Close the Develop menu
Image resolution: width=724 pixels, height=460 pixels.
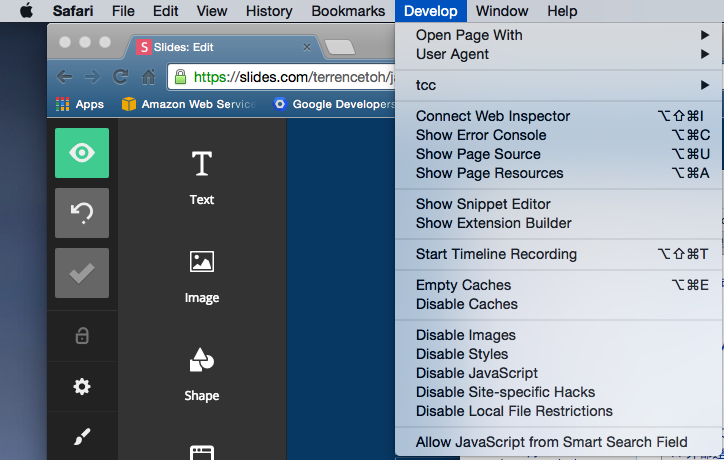[x=431, y=11]
